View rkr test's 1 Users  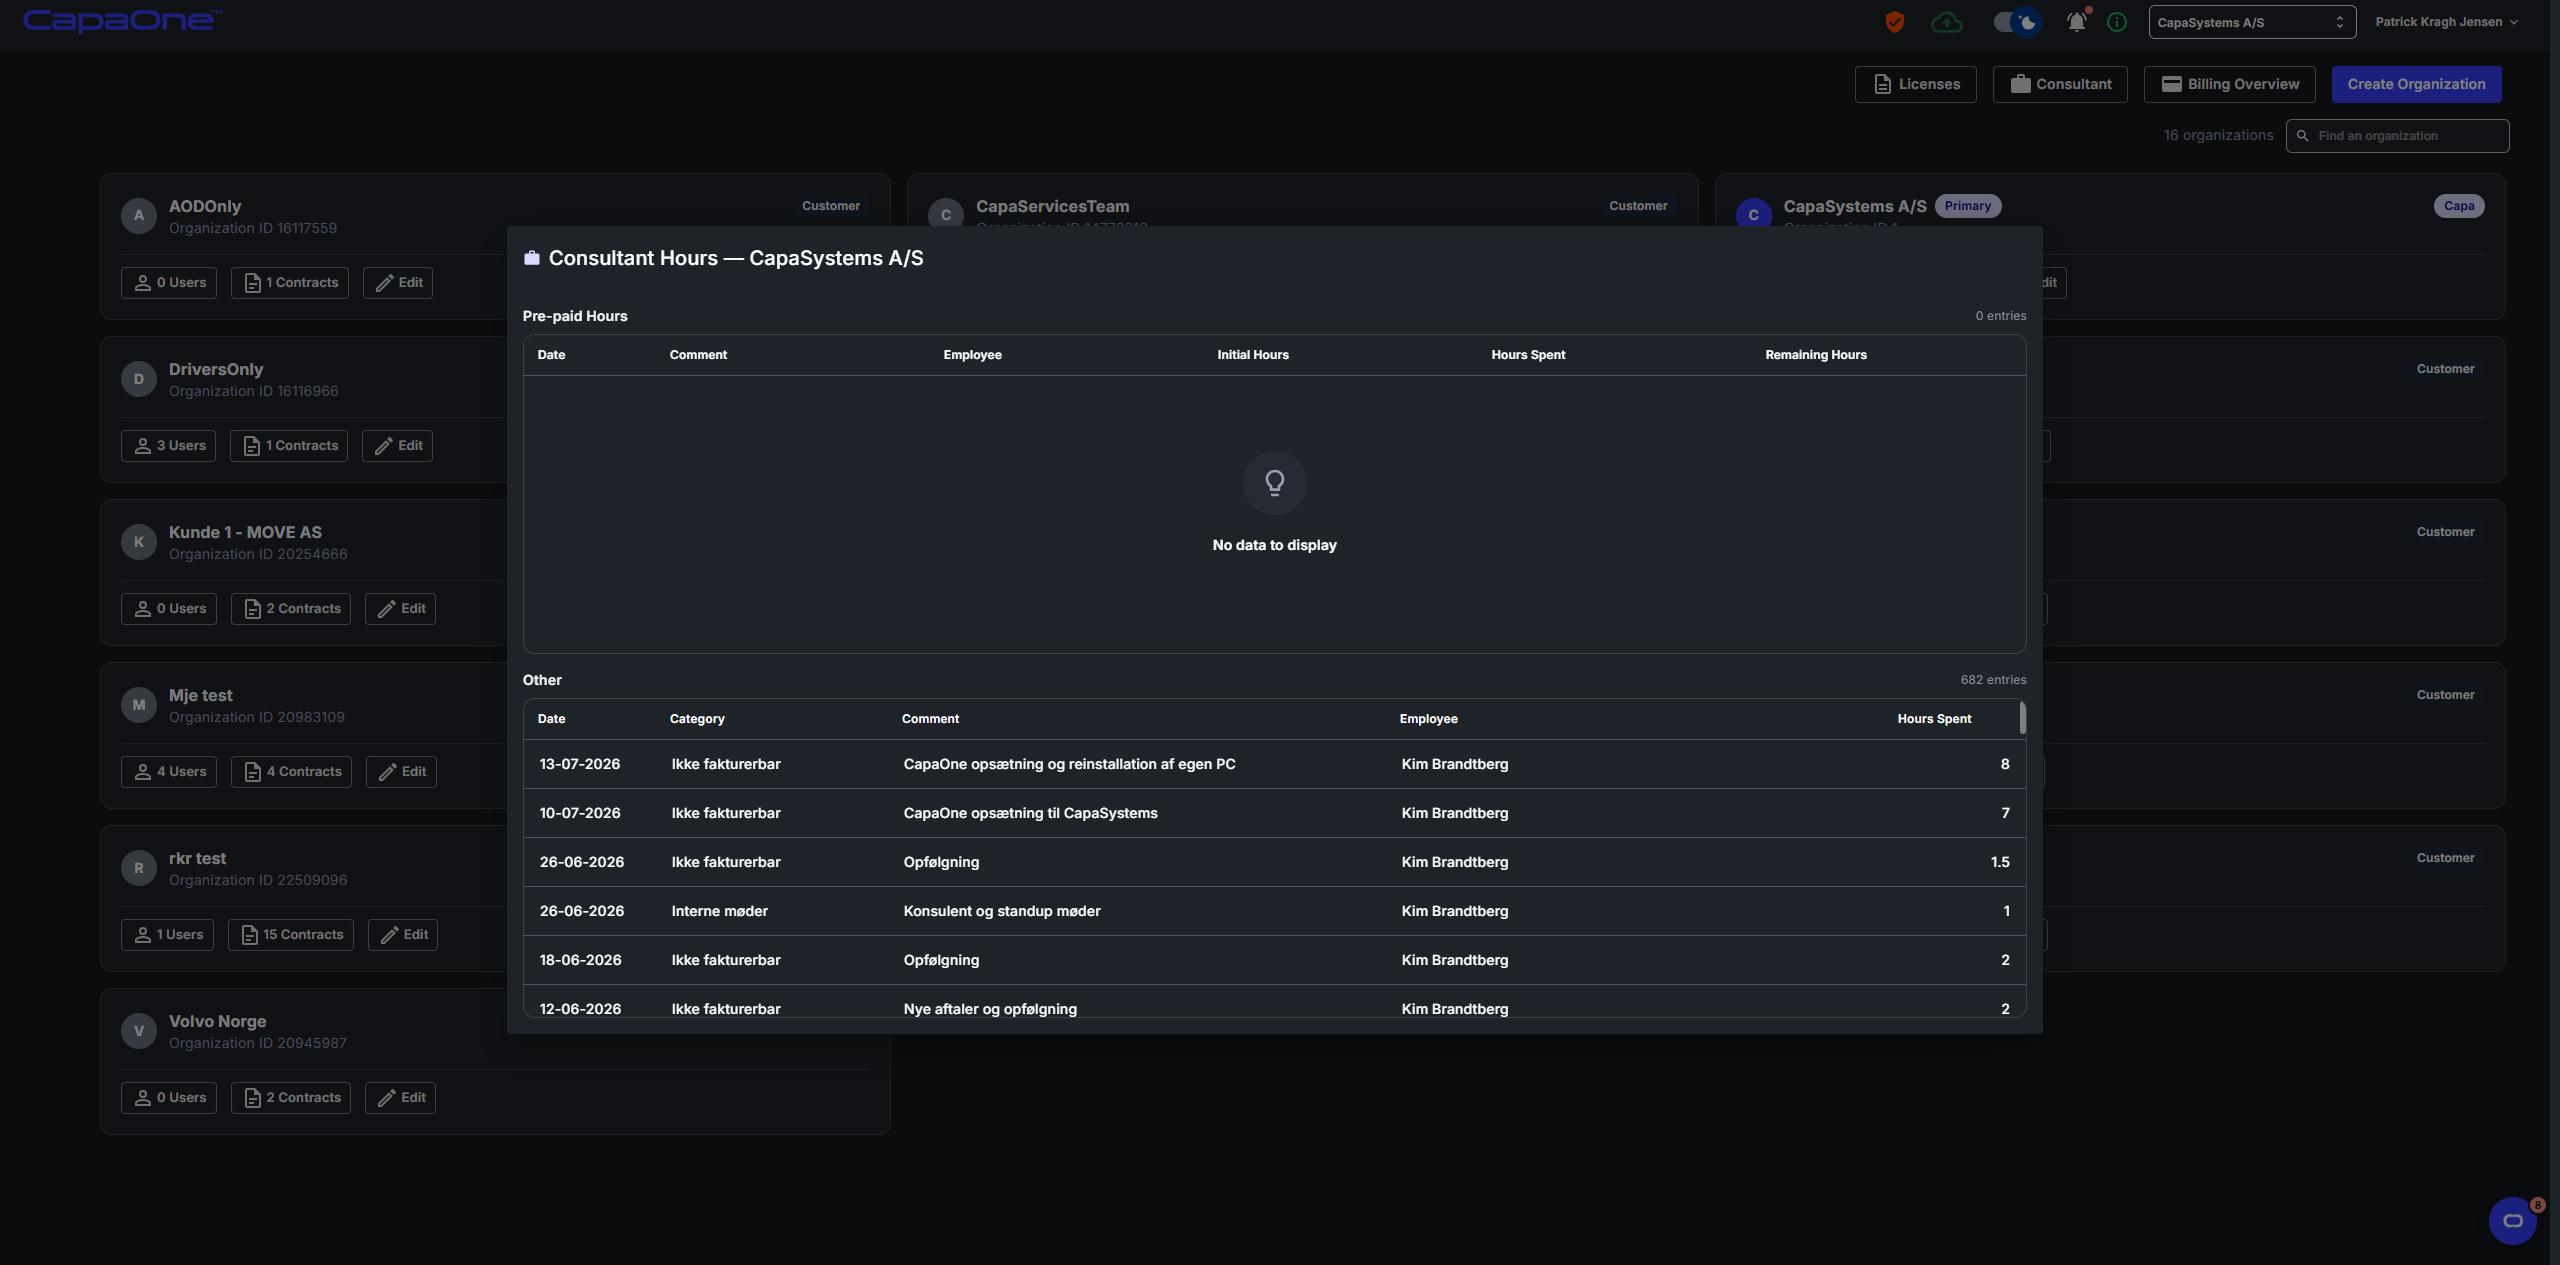click(167, 935)
